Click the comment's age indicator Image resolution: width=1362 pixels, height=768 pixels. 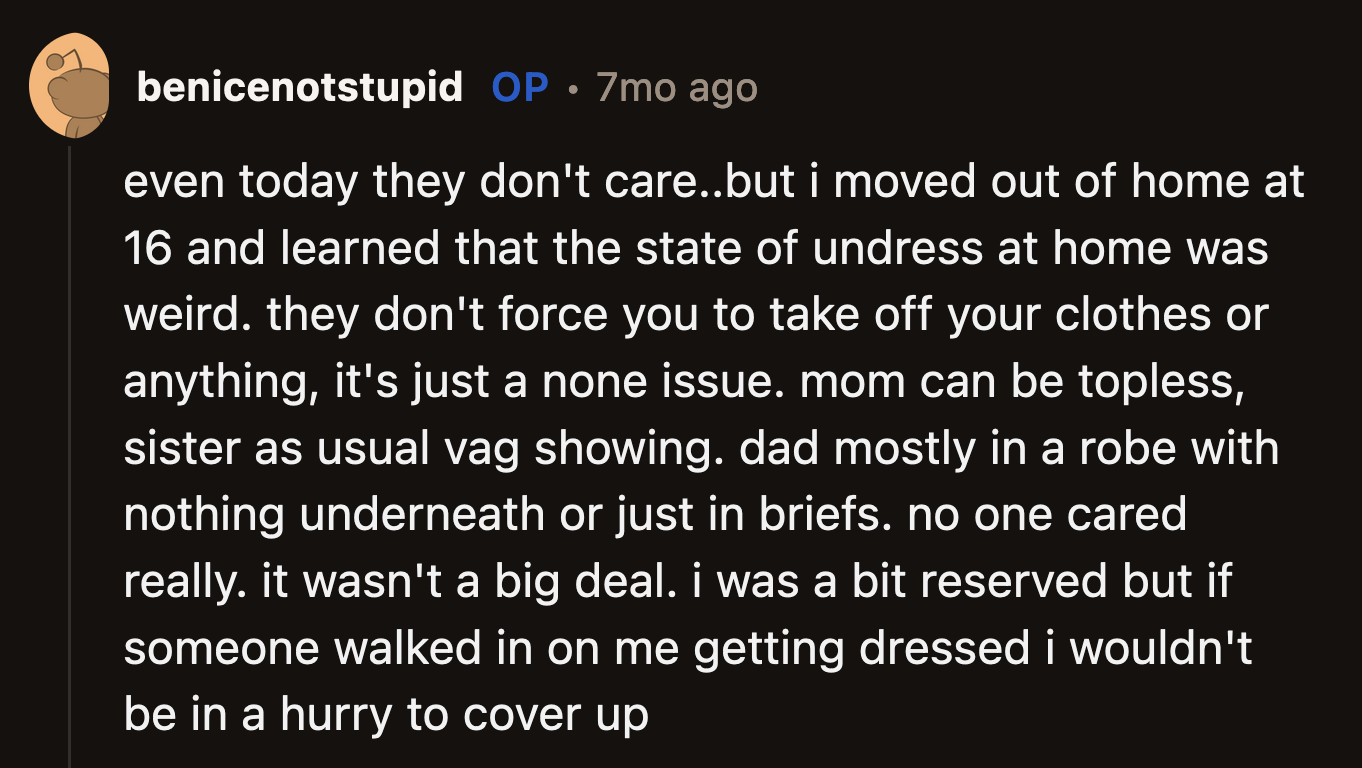tap(676, 88)
